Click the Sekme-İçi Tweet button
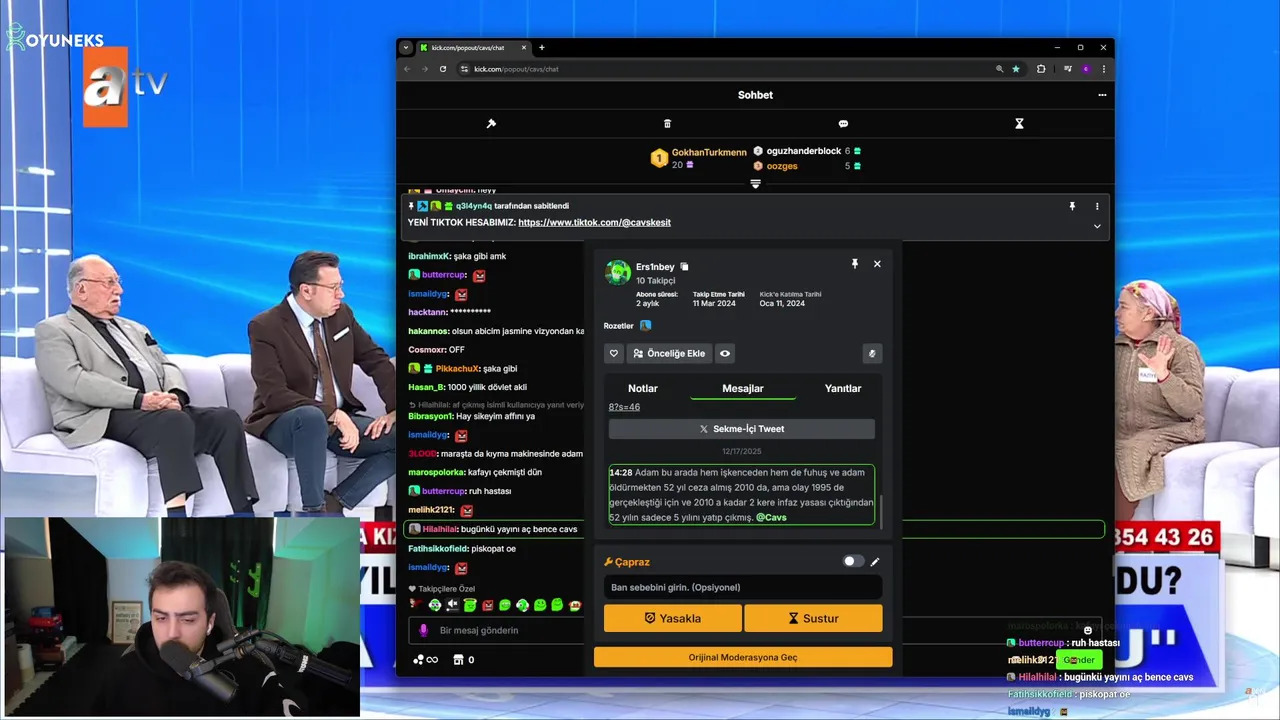Viewport: 1280px width, 720px height. pyautogui.click(x=742, y=429)
